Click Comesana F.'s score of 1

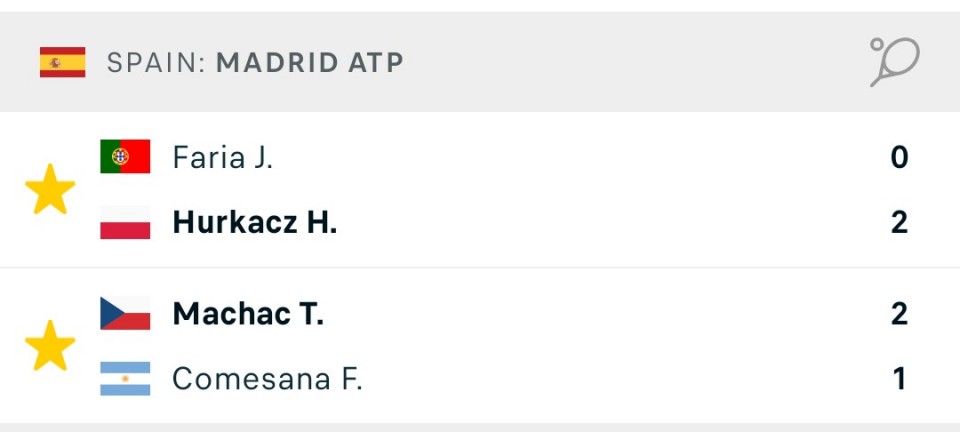coord(899,379)
